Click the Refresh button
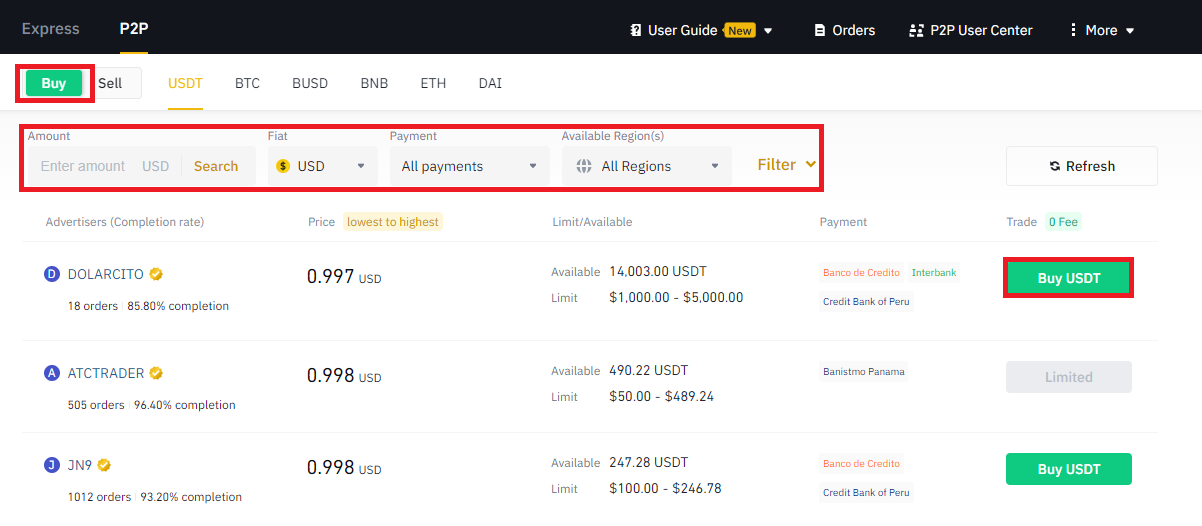 (x=1082, y=166)
